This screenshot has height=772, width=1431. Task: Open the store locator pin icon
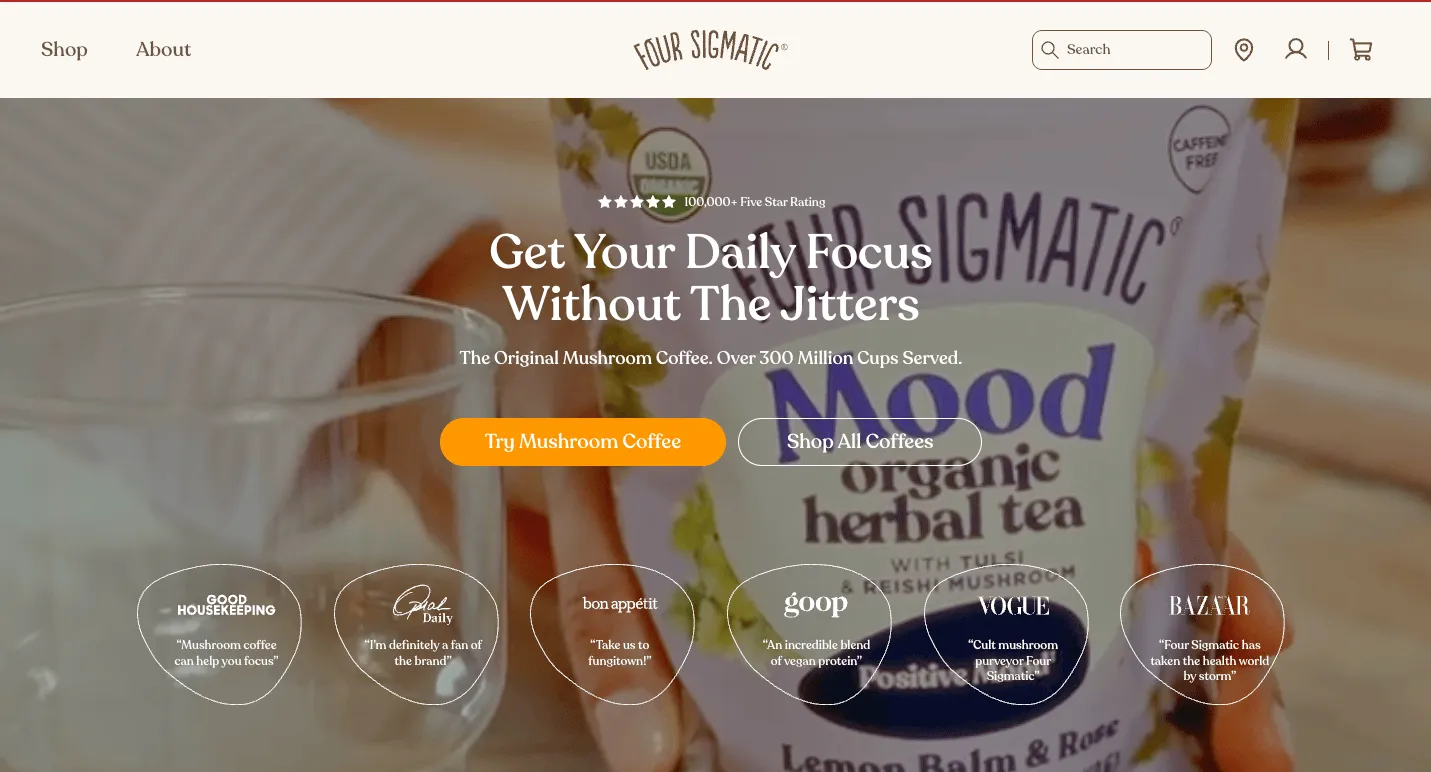coord(1244,50)
